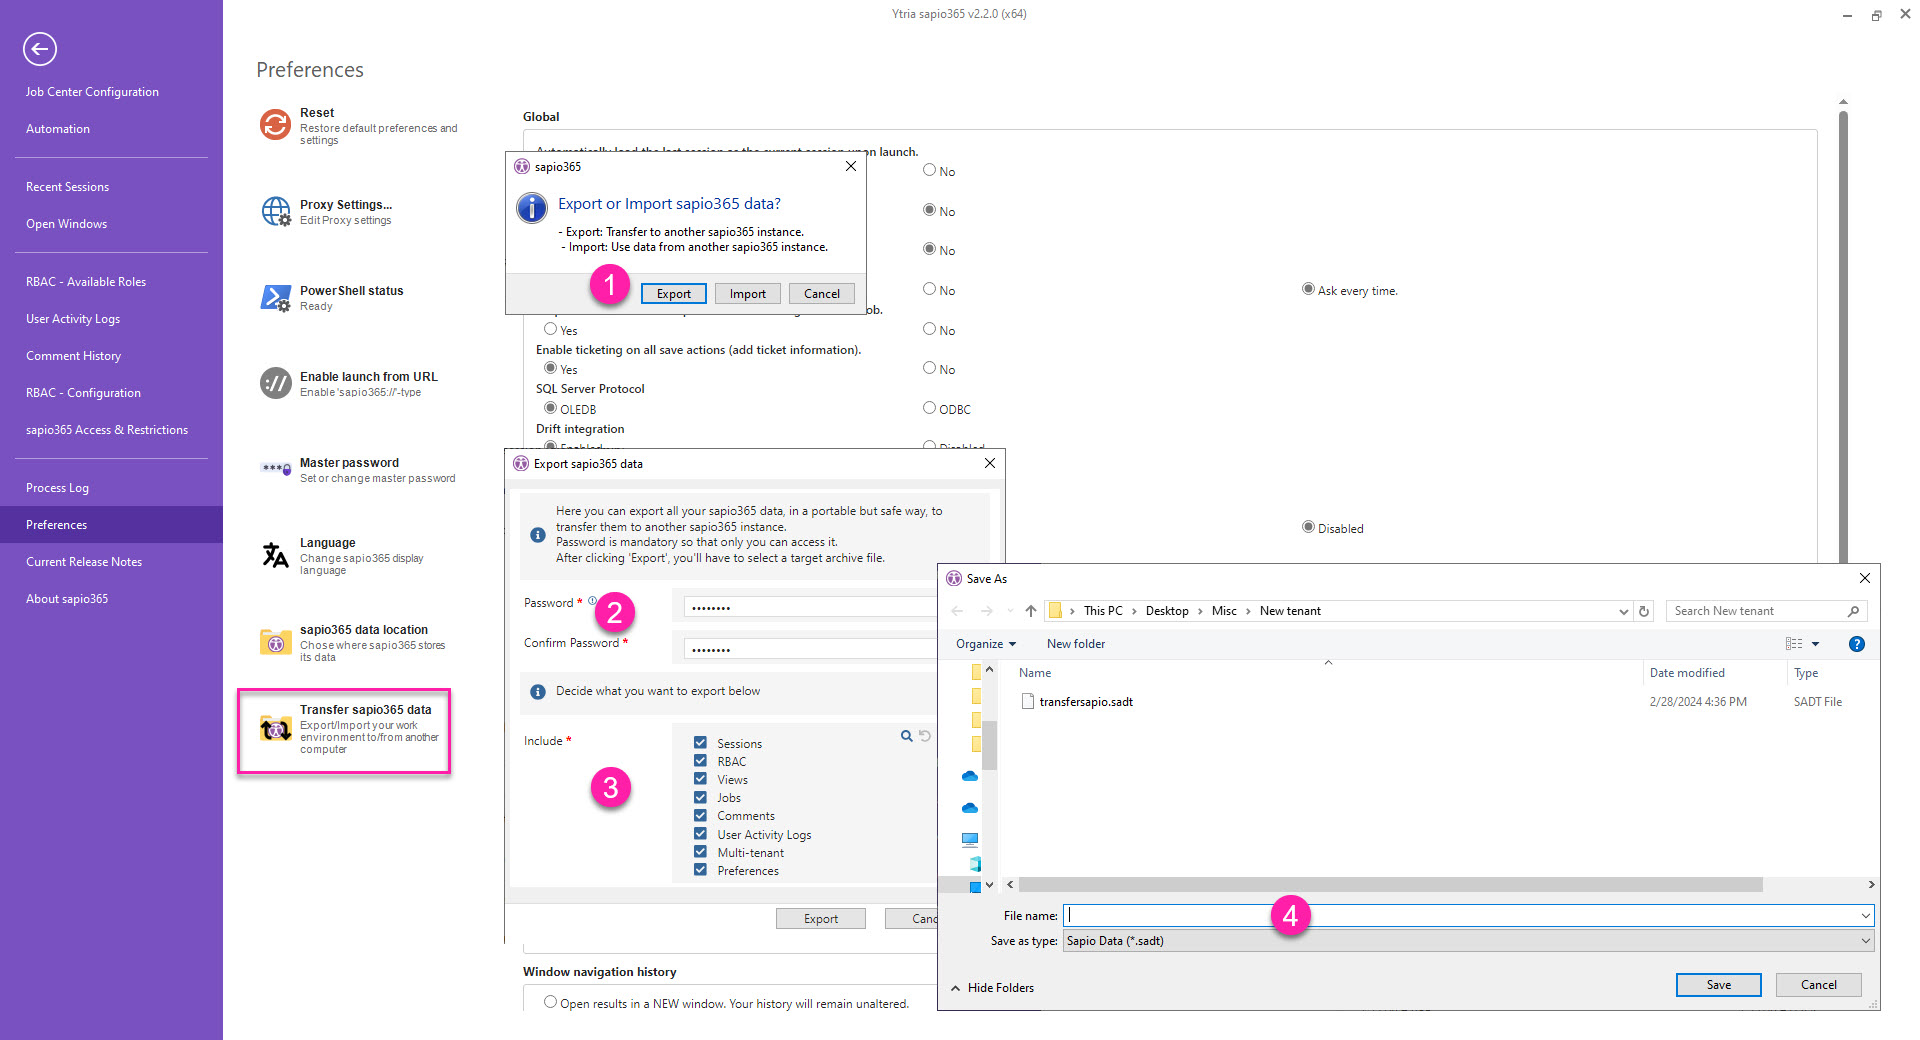Uncheck the Multi-tenant checkbox
The height and width of the screenshot is (1040, 1920).
(700, 852)
